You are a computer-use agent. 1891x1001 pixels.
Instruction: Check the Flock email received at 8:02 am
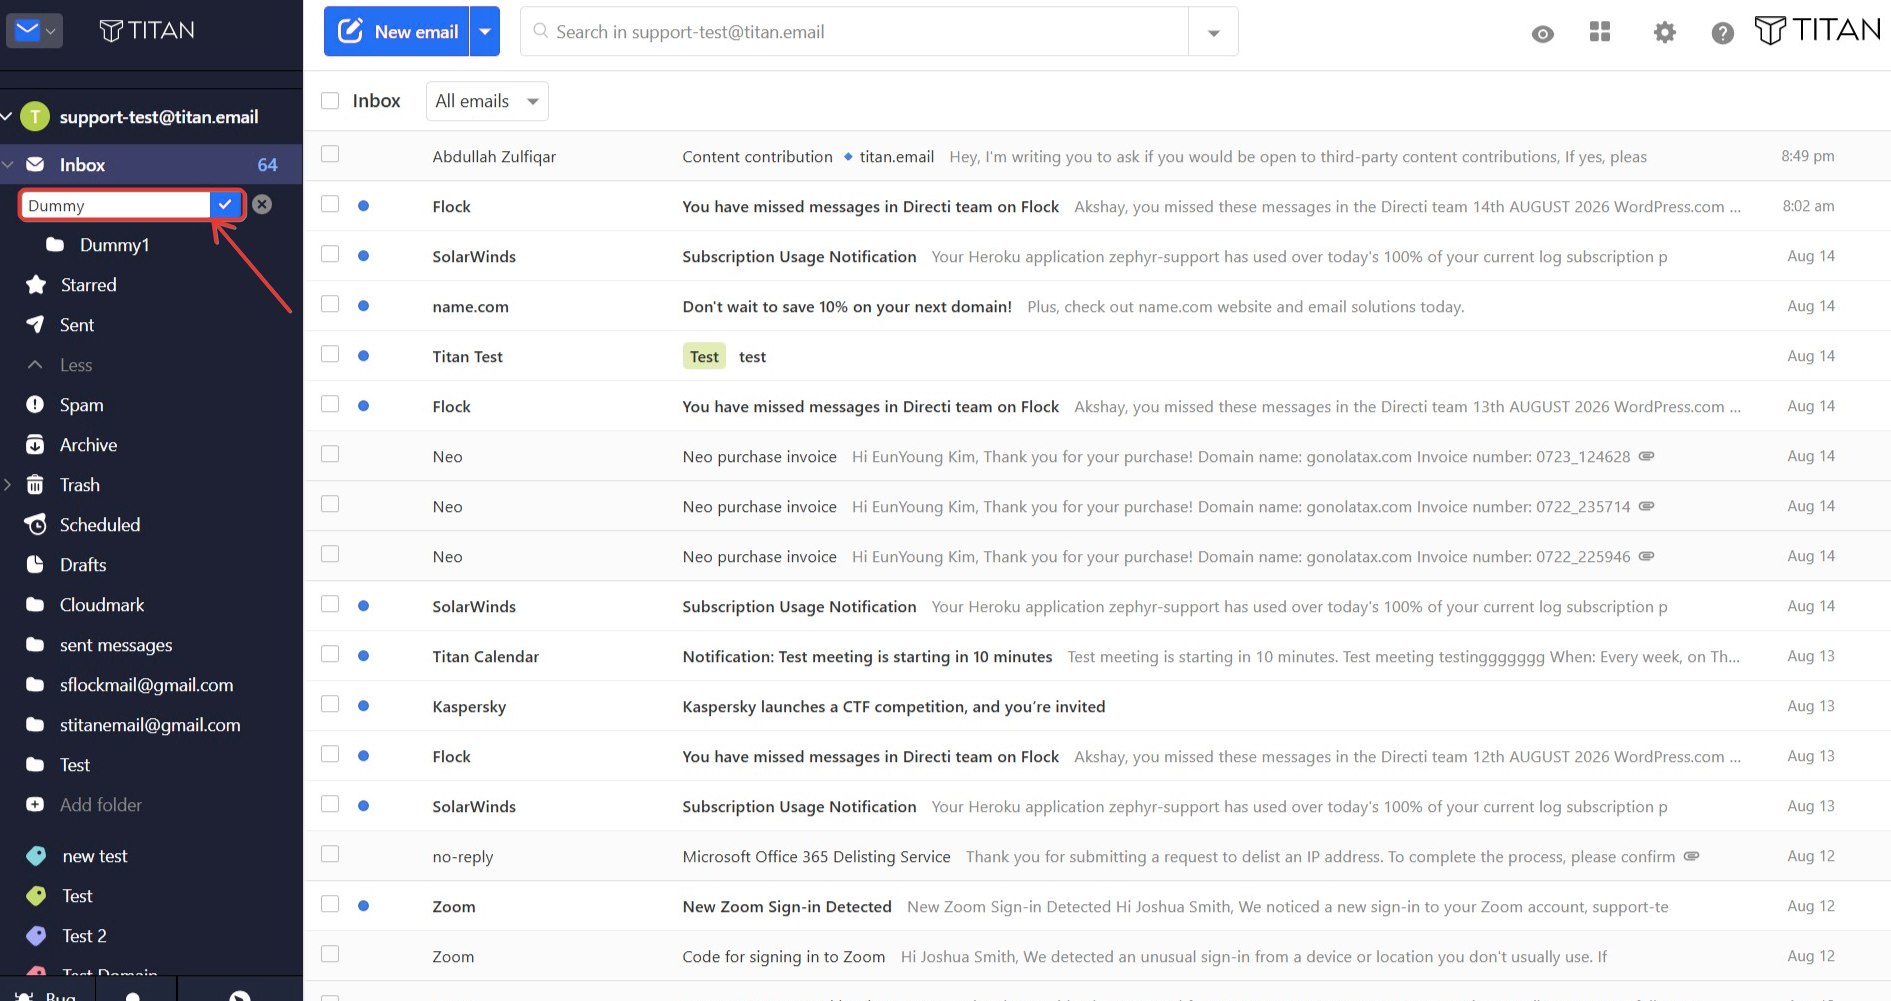coord(330,204)
